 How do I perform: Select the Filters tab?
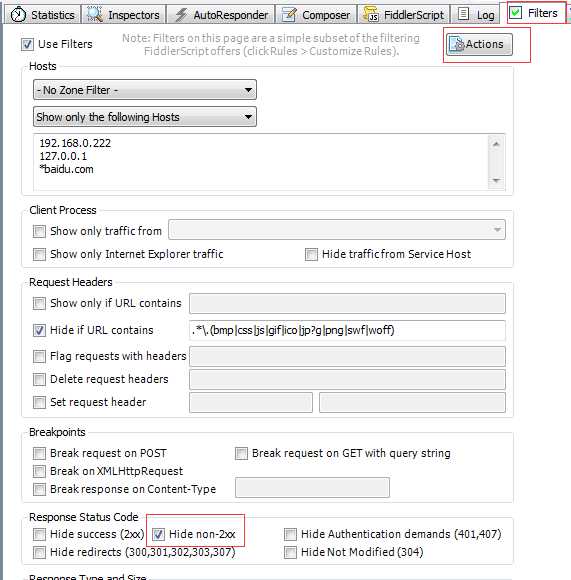pyautogui.click(x=536, y=13)
